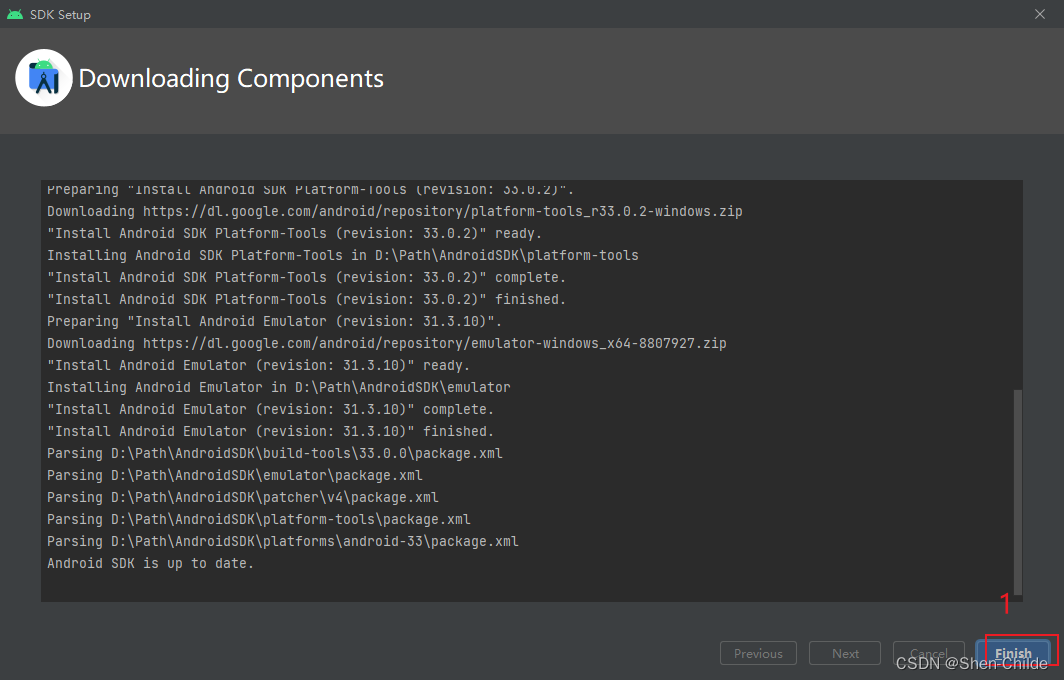Click the Finish button

coord(1013,653)
